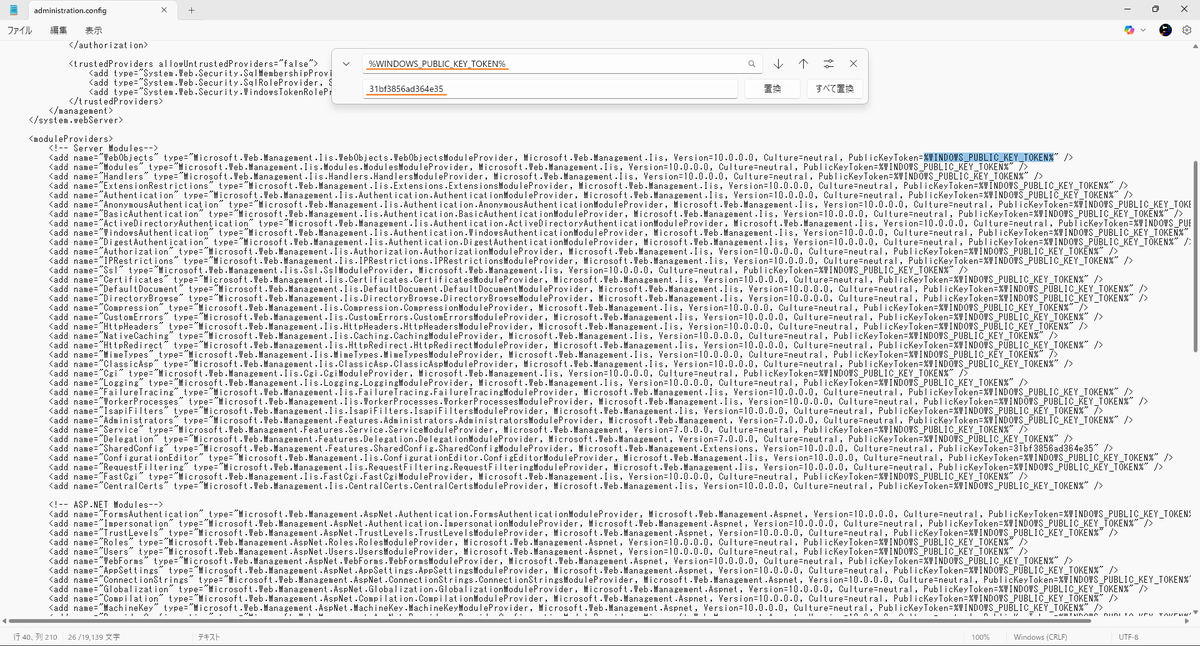Click the すべて置換 button
The height and width of the screenshot is (646, 1200).
click(835, 89)
